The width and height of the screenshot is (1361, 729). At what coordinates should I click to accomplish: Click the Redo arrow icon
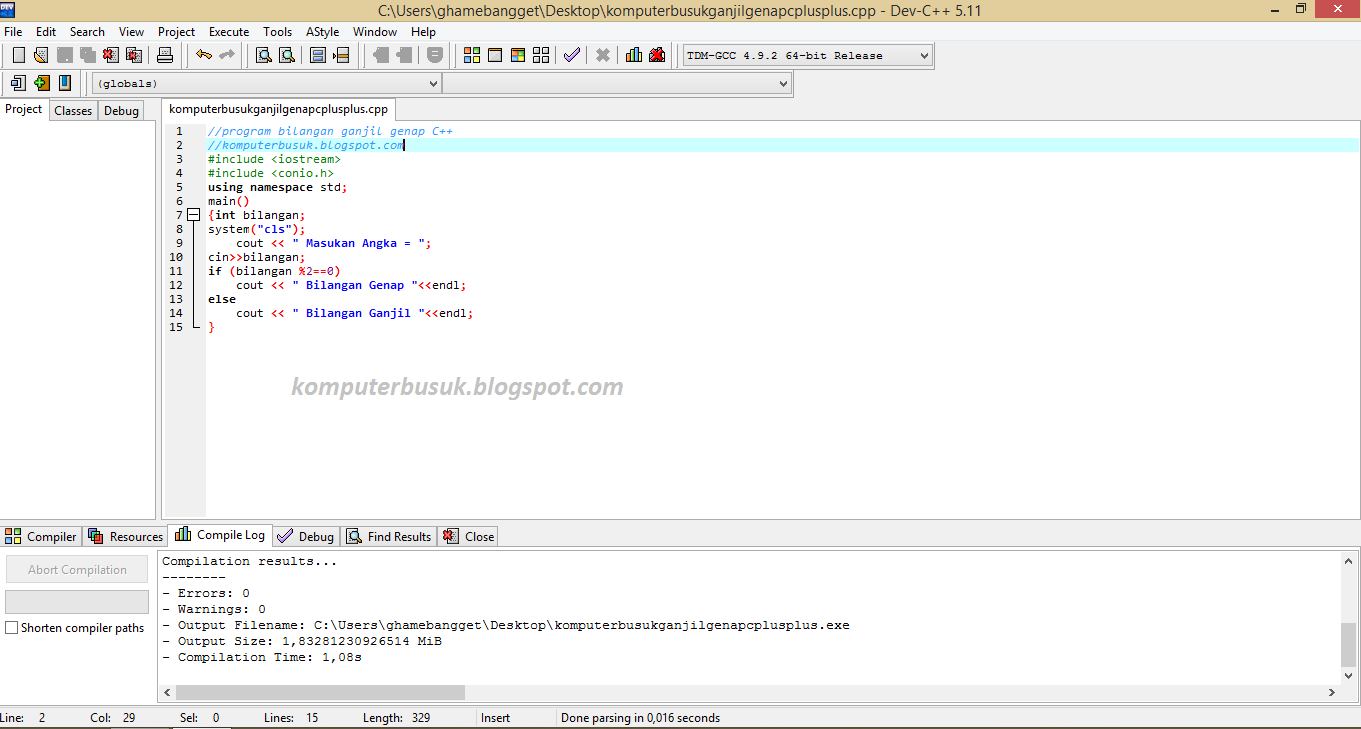coord(227,55)
